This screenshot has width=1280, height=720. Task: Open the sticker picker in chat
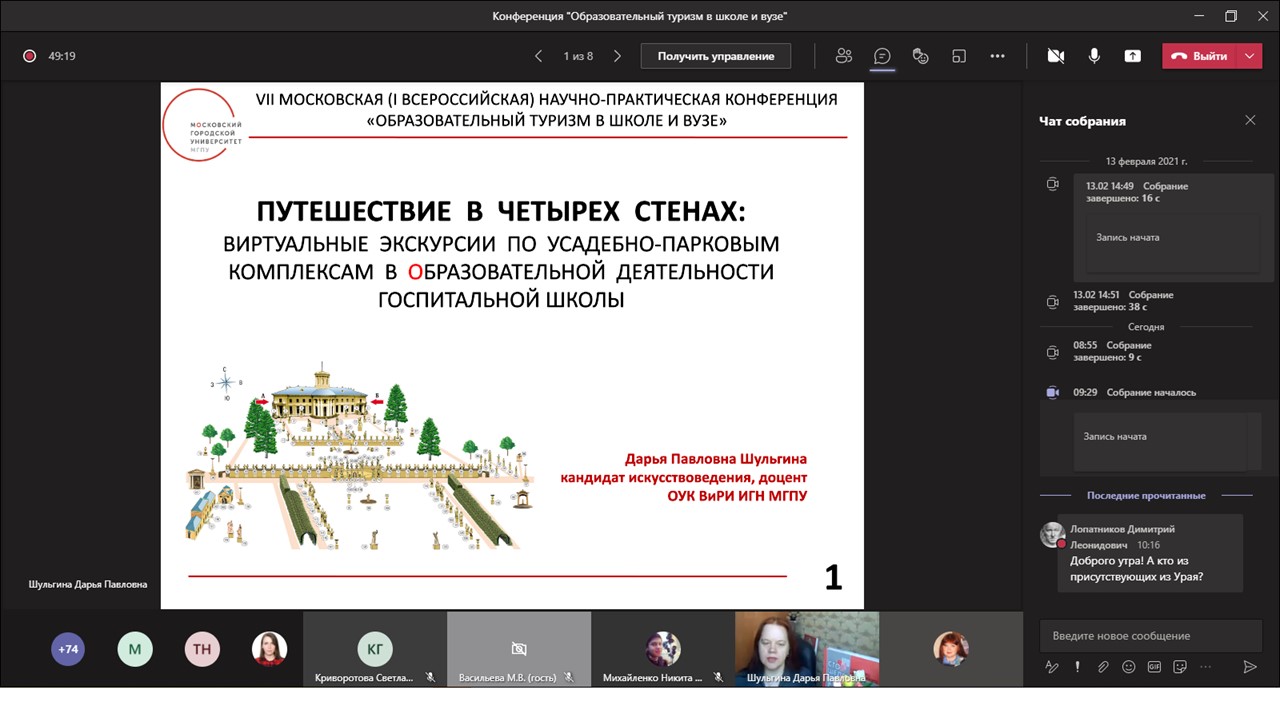(1180, 667)
